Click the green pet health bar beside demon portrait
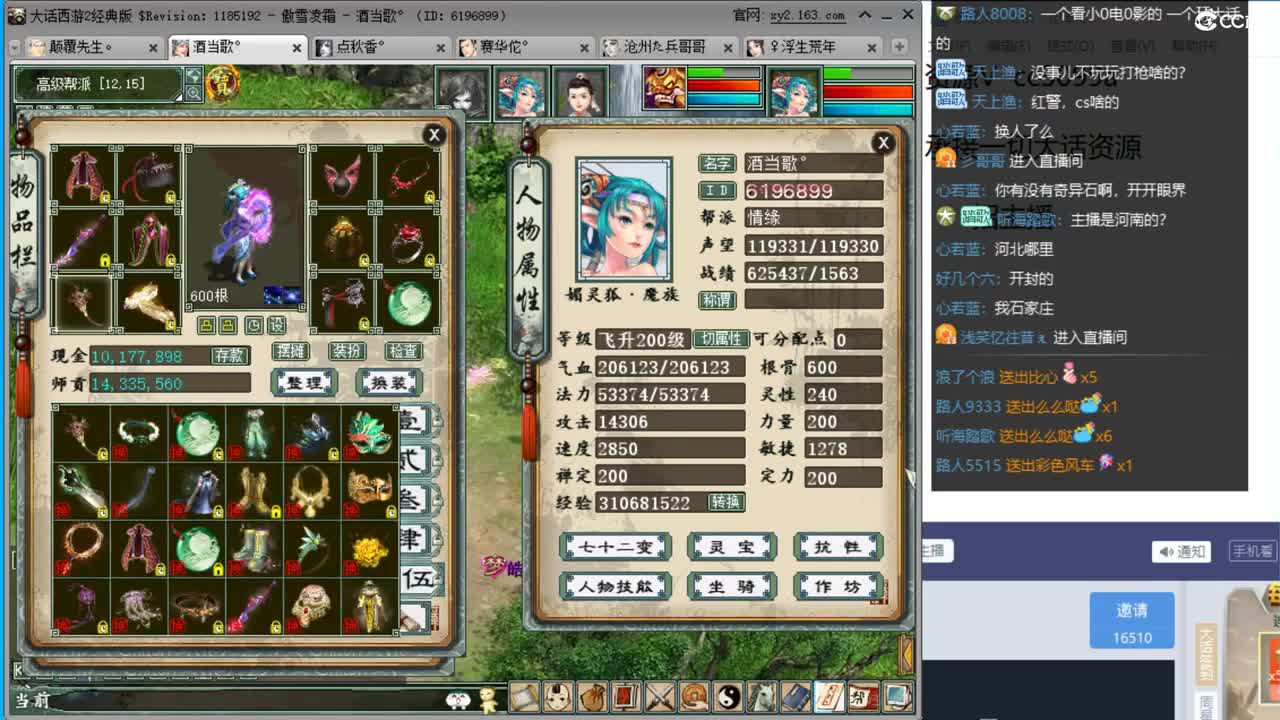The image size is (1280, 720). 724,73
